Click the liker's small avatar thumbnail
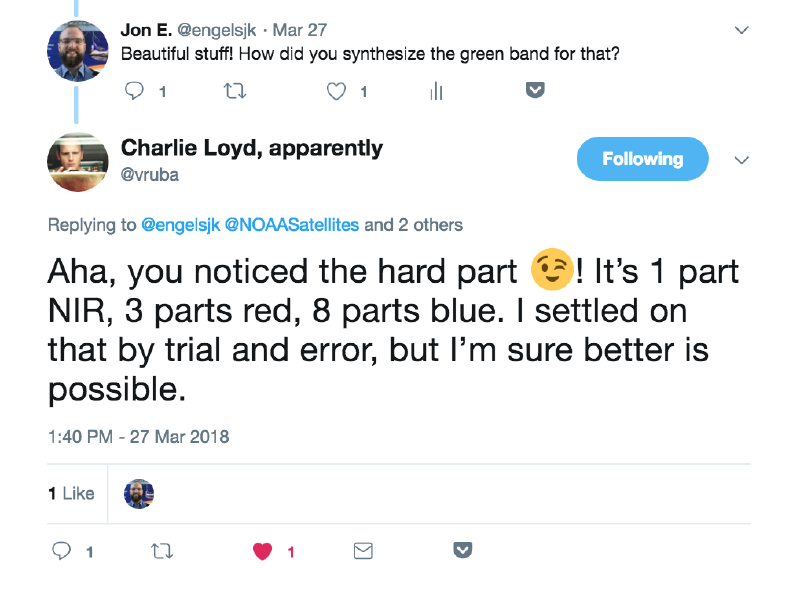The image size is (800, 600). point(139,493)
